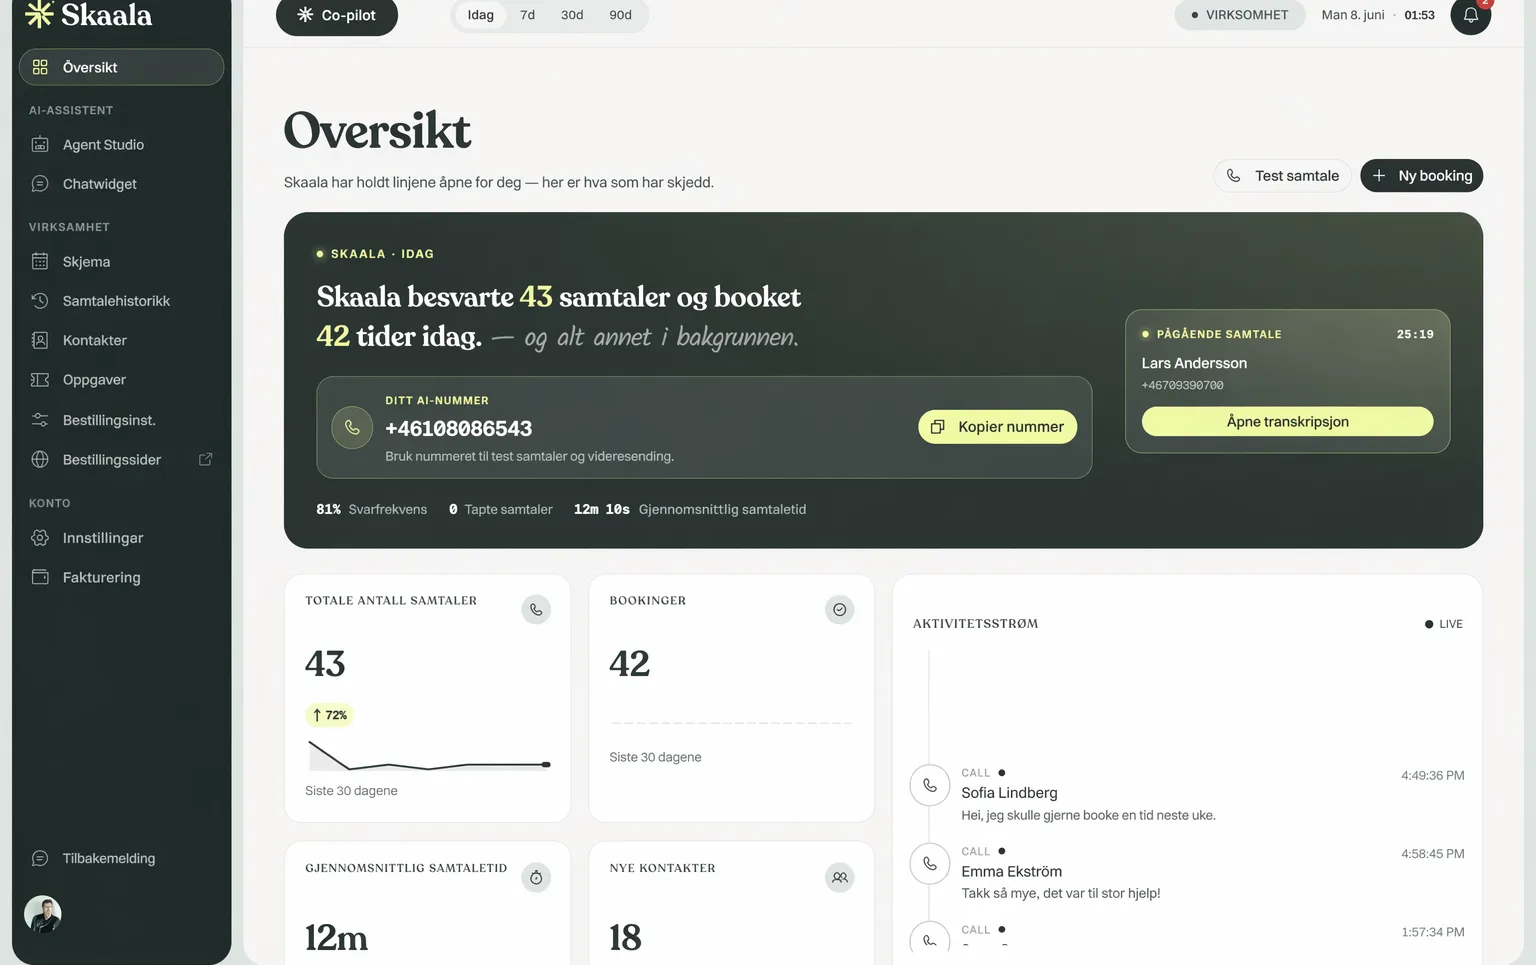Open Emma Ekström activity entry
1536x965 pixels.
(1187, 873)
